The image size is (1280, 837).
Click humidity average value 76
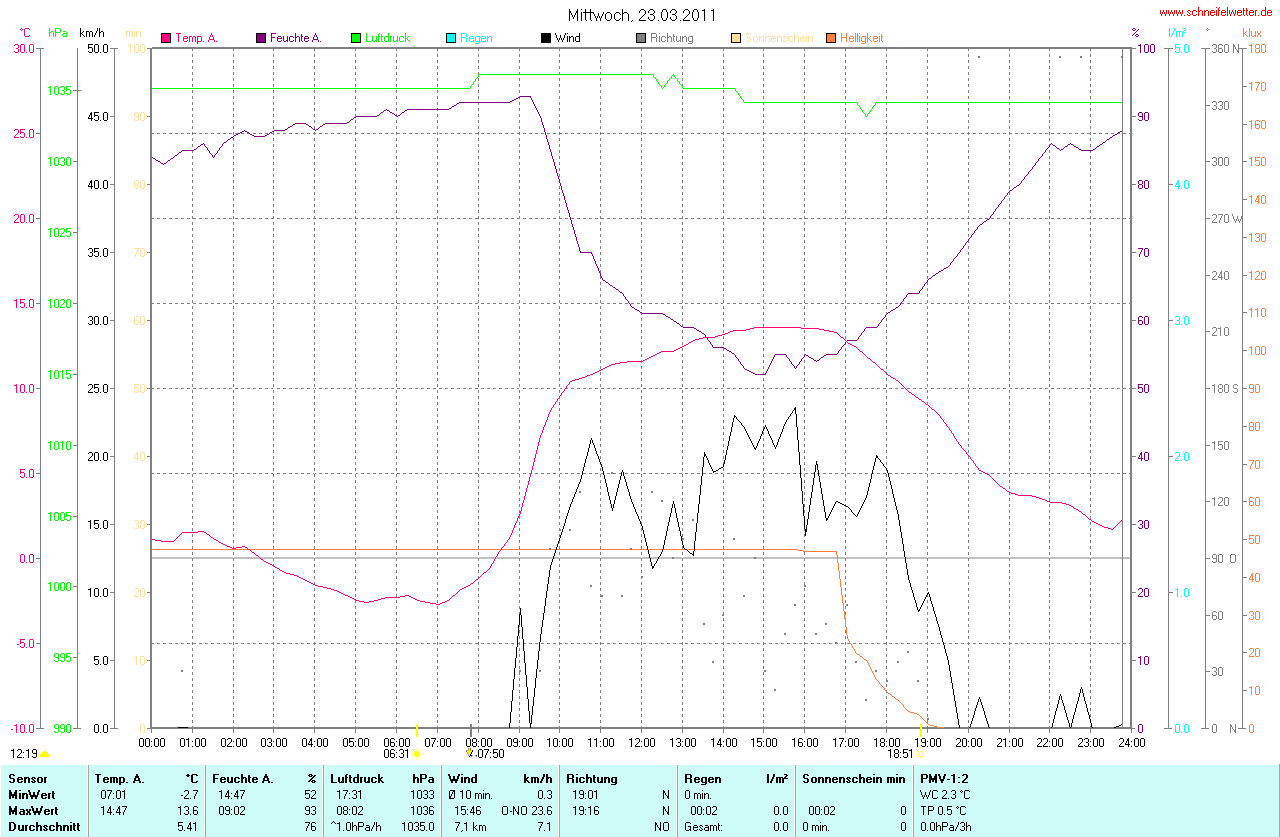[x=310, y=827]
